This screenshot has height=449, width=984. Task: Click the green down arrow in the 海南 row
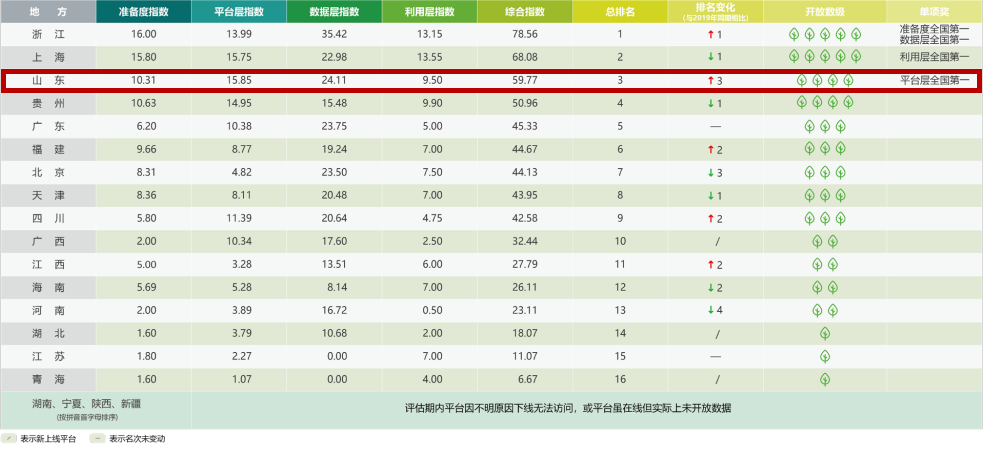tap(710, 288)
